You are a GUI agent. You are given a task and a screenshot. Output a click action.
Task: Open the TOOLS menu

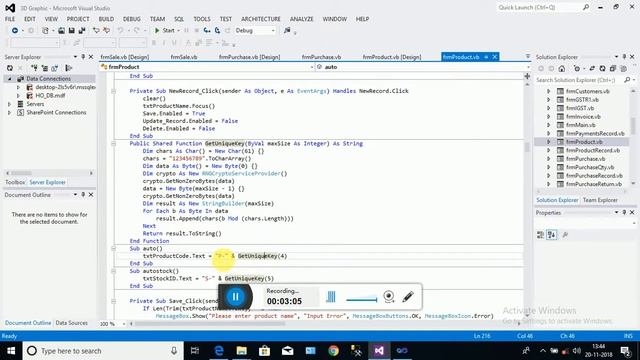(202, 19)
